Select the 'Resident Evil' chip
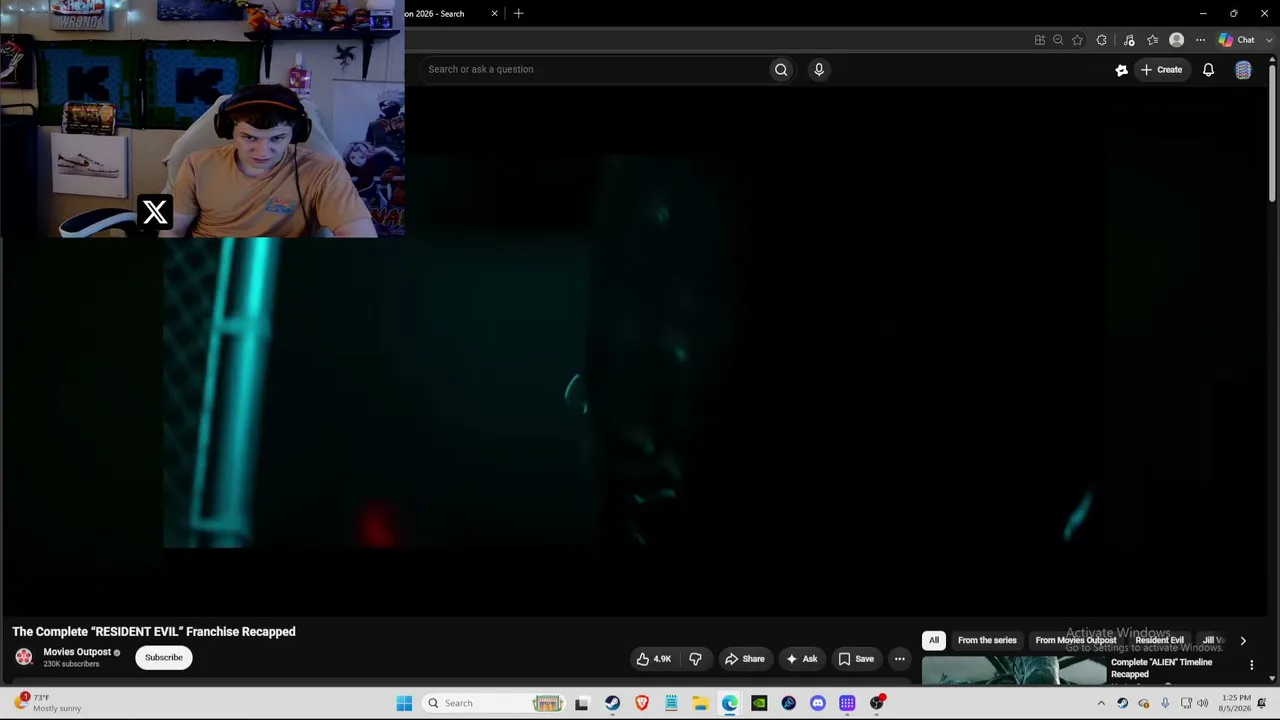The image size is (1280, 720). tap(1159, 640)
